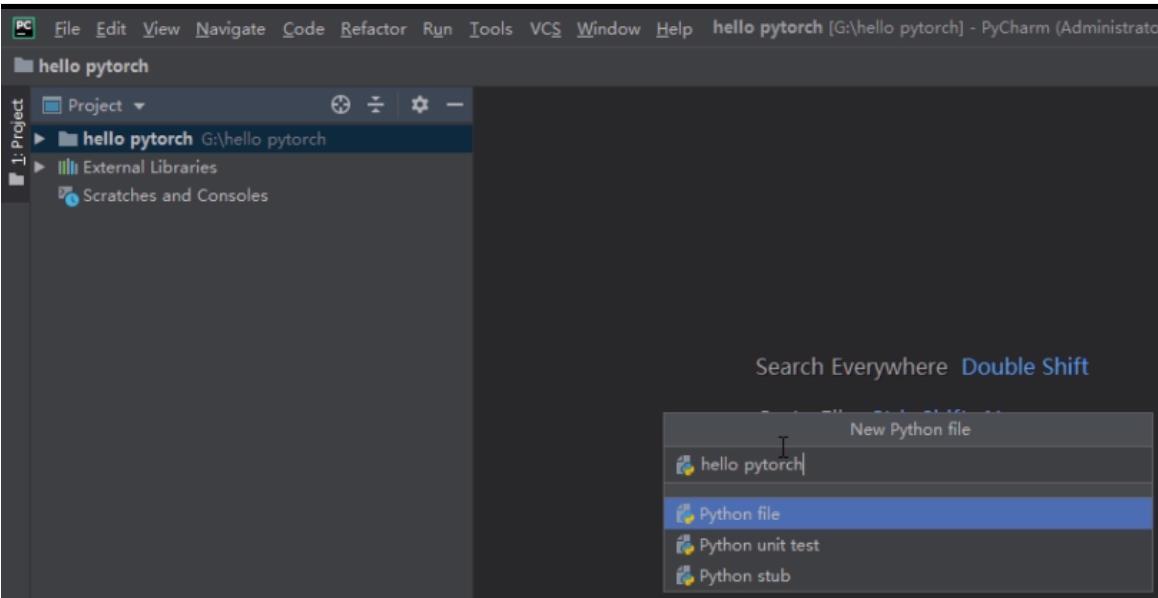The width and height of the screenshot is (1158, 598).
Task: Open Project panel gear settings
Action: coord(419,106)
